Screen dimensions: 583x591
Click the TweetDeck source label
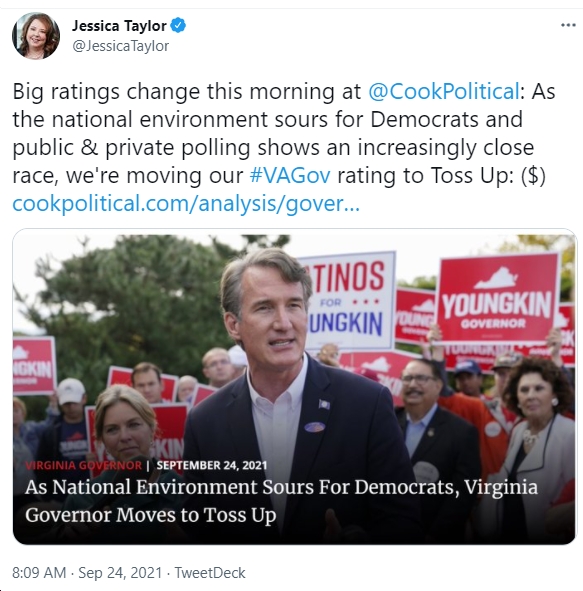(x=210, y=573)
